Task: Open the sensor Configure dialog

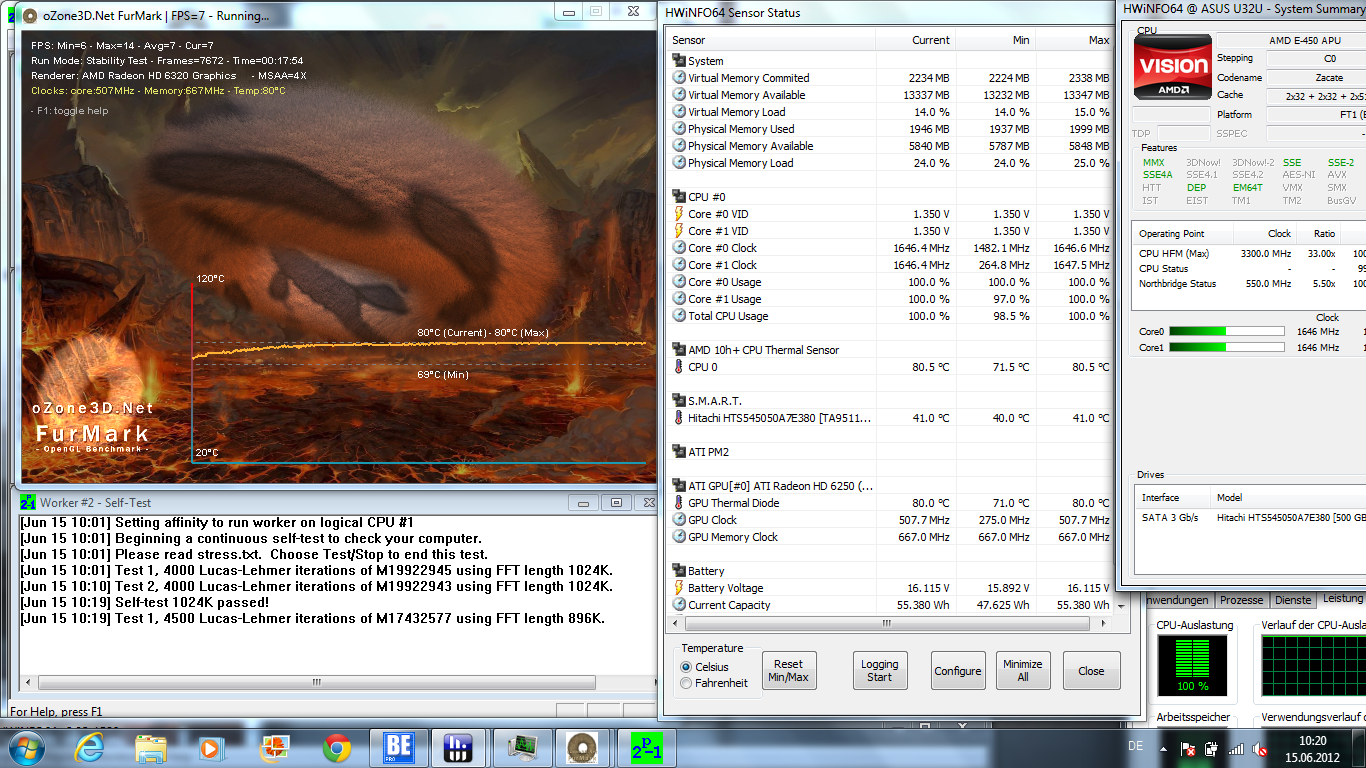Action: click(x=958, y=670)
